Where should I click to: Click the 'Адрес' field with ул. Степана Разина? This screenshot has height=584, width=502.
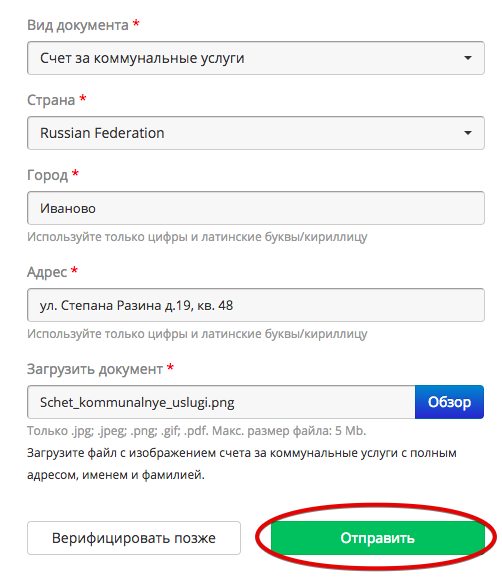pos(255,305)
